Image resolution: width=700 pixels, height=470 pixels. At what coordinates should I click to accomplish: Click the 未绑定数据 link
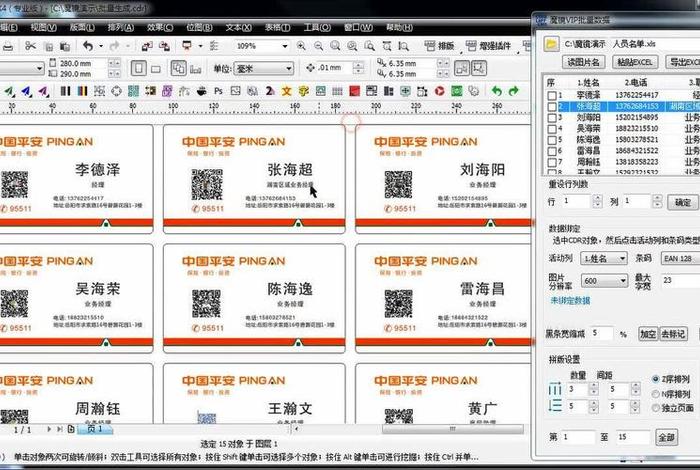click(x=570, y=300)
